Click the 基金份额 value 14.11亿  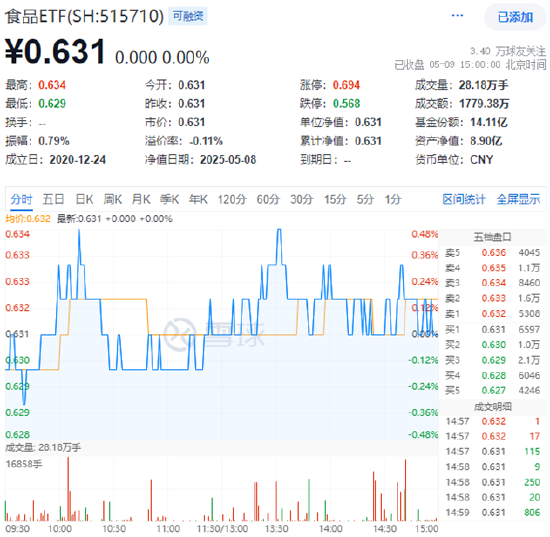click(x=489, y=122)
